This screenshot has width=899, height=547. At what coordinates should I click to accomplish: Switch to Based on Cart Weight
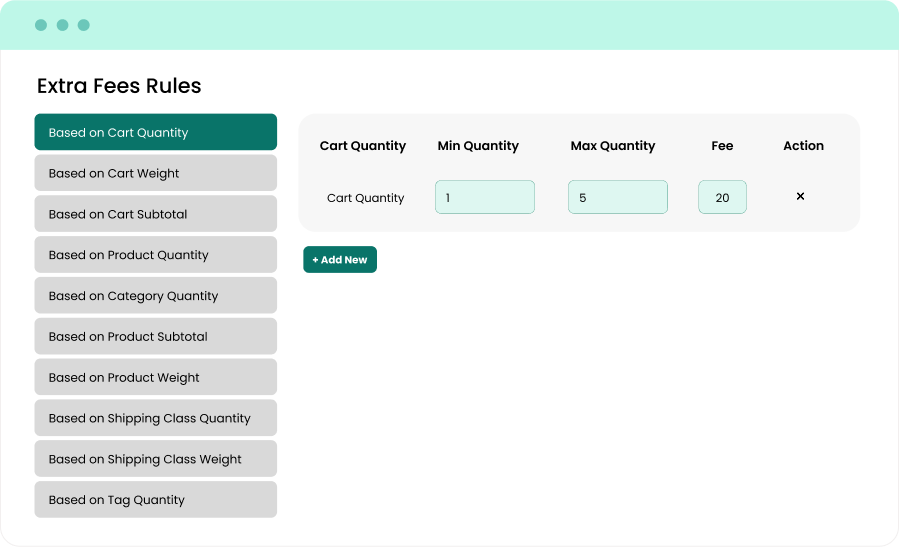[155, 173]
